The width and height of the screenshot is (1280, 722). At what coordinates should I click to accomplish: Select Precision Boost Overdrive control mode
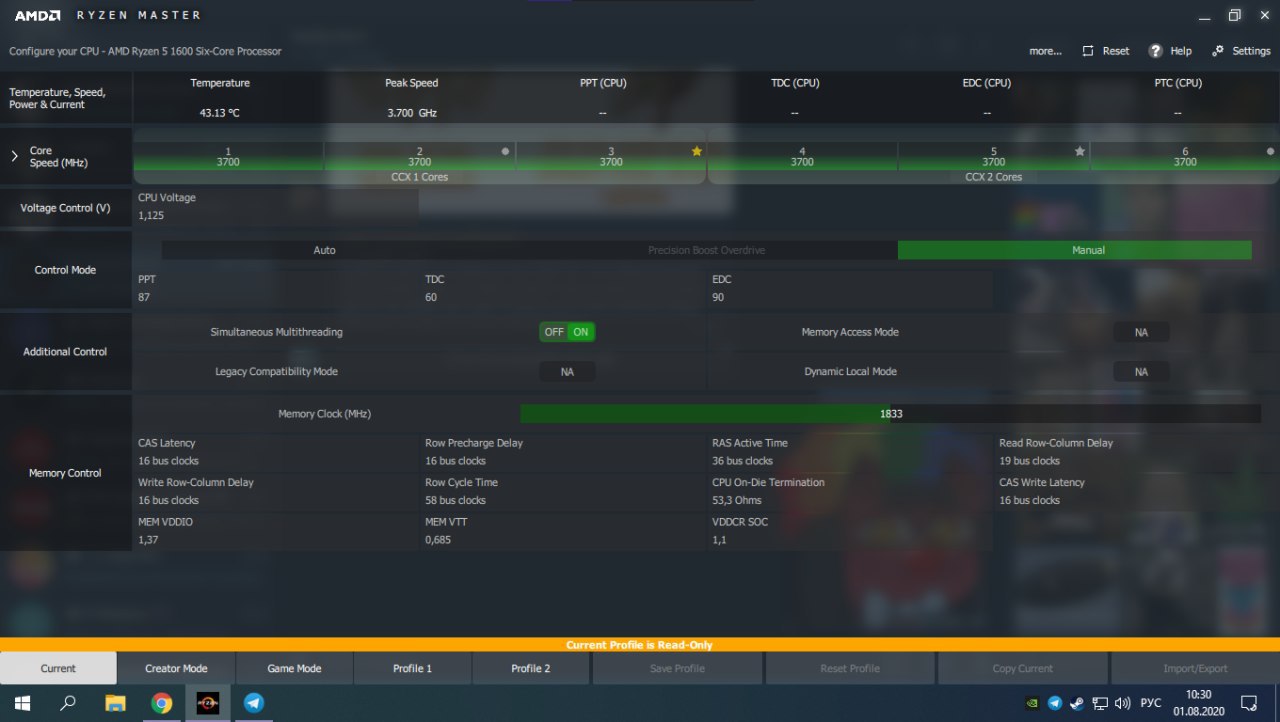click(x=706, y=250)
